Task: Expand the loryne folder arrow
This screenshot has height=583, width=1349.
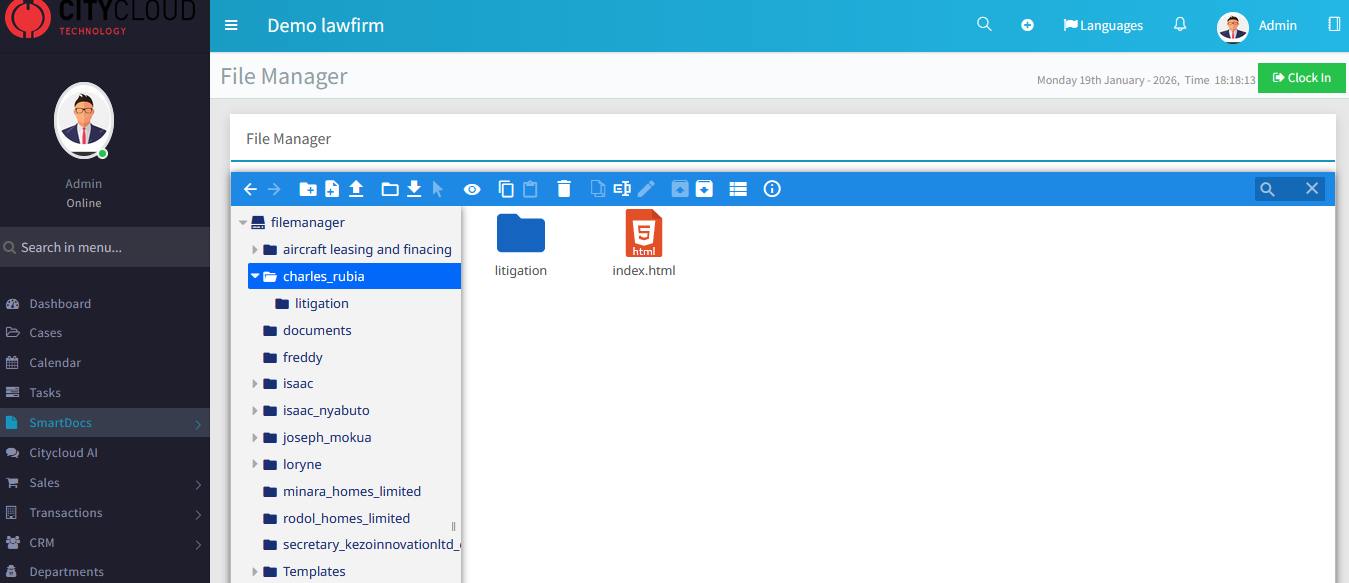Action: 255,465
